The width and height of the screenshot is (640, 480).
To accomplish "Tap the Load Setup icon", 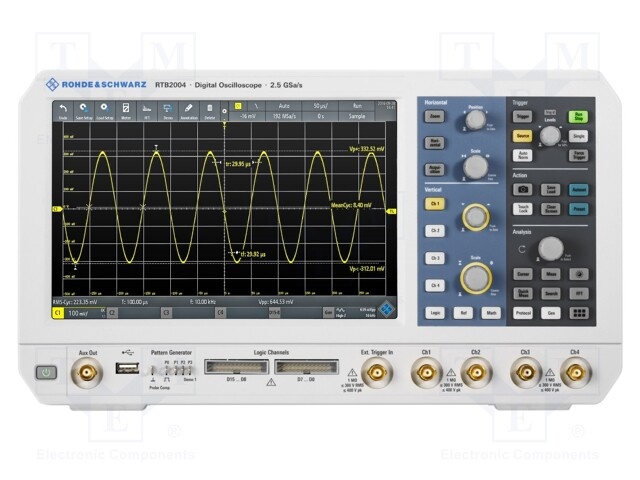I will click(104, 109).
